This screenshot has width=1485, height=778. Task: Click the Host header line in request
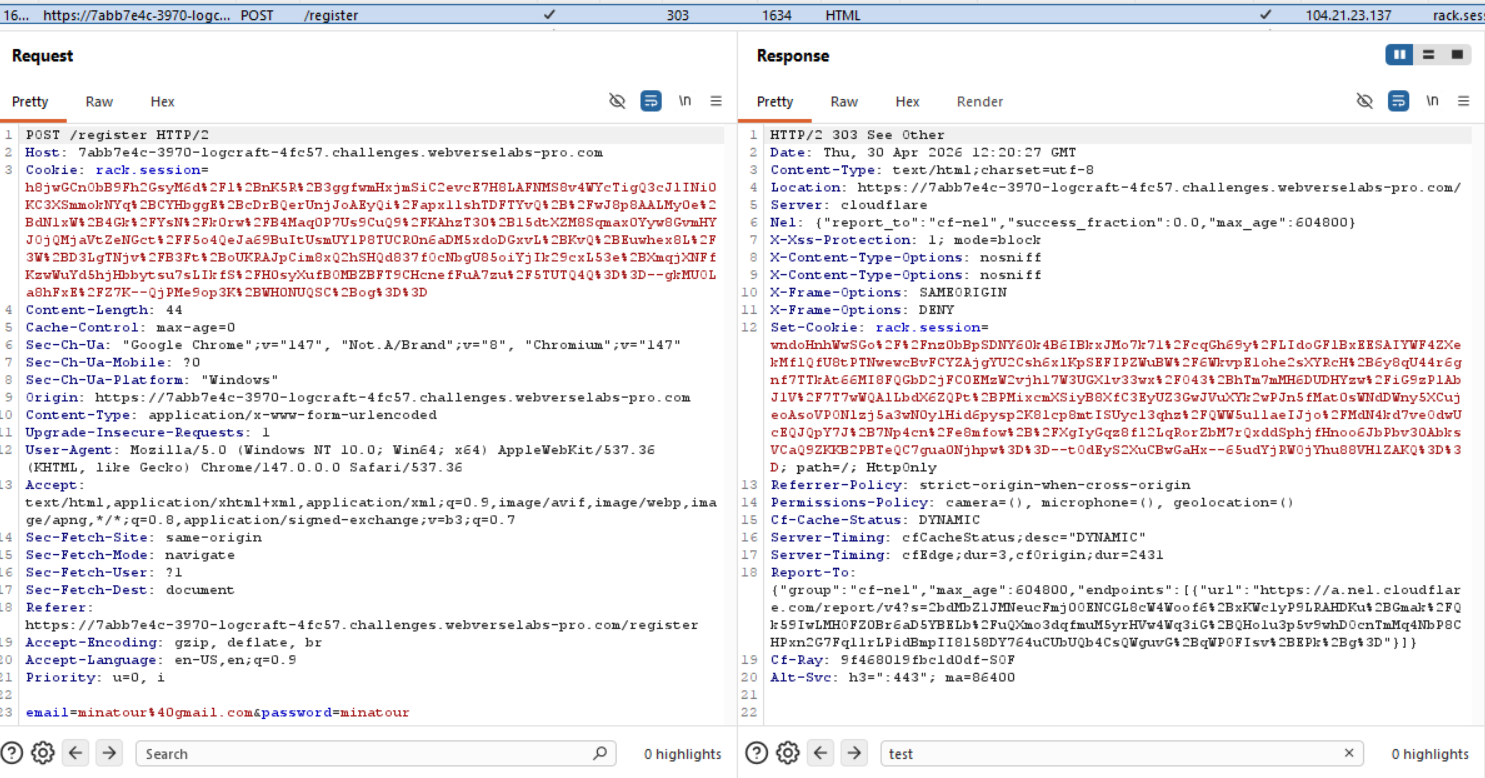(x=314, y=152)
